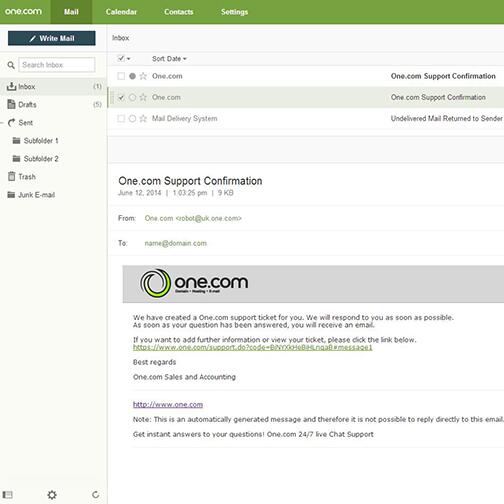Click the Inbox heading above list
This screenshot has width=504, height=504.
pyautogui.click(x=121, y=38)
